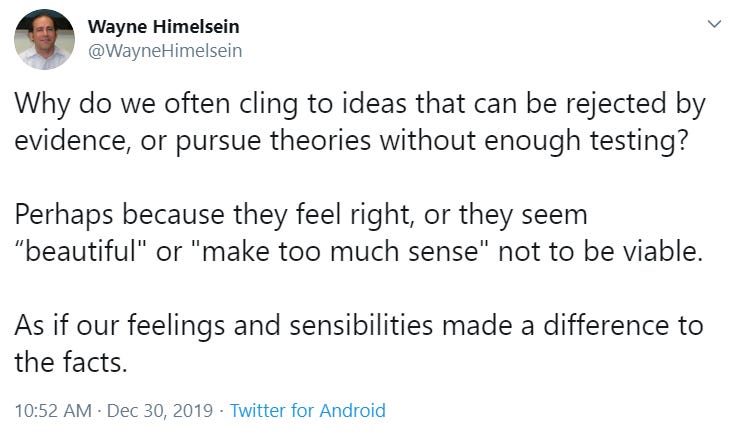
Task: Open Wayne Himelsein's profile photo
Action: (x=44, y=39)
